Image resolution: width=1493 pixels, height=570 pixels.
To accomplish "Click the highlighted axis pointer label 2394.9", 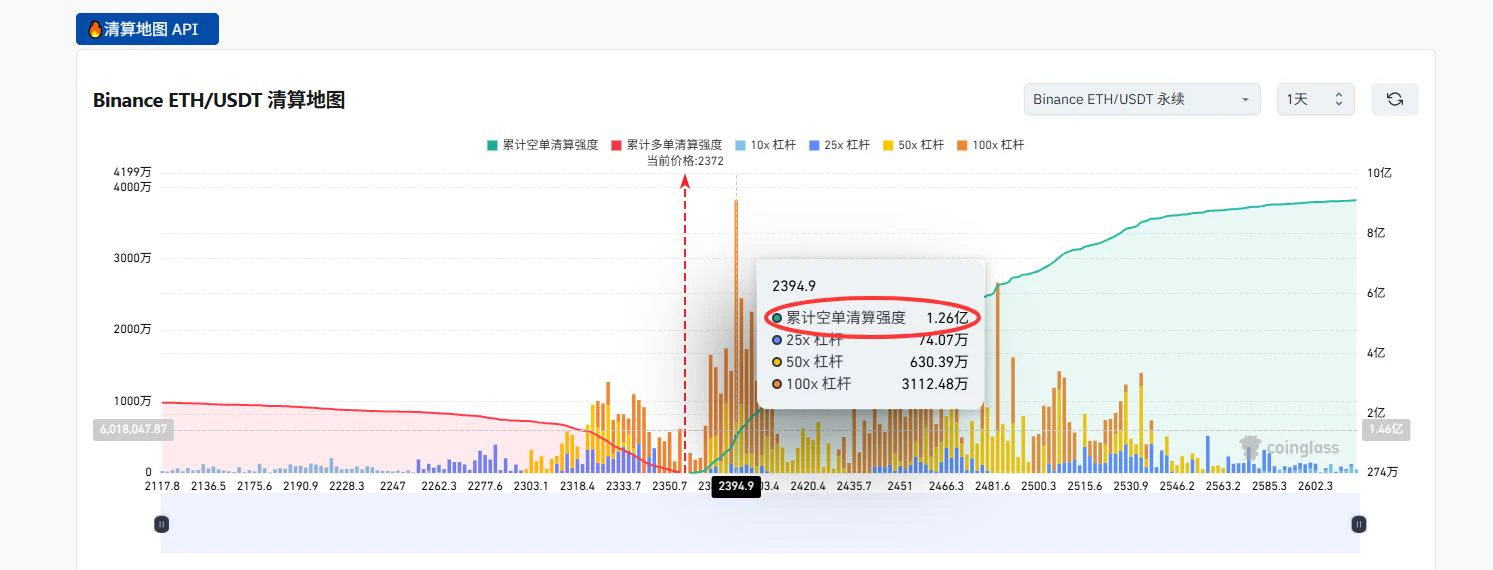I will click(x=736, y=486).
